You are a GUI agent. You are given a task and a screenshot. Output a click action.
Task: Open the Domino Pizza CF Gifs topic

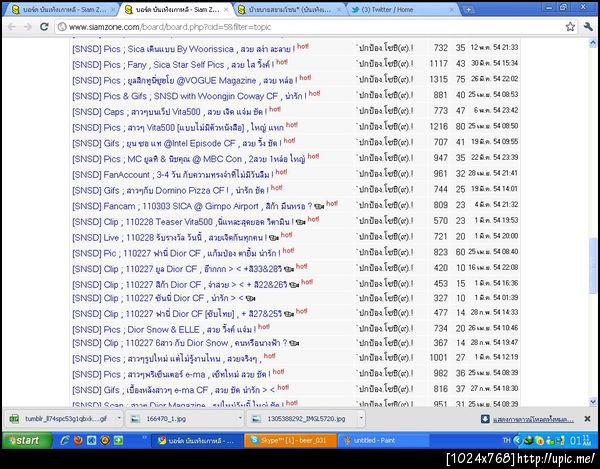pos(170,190)
